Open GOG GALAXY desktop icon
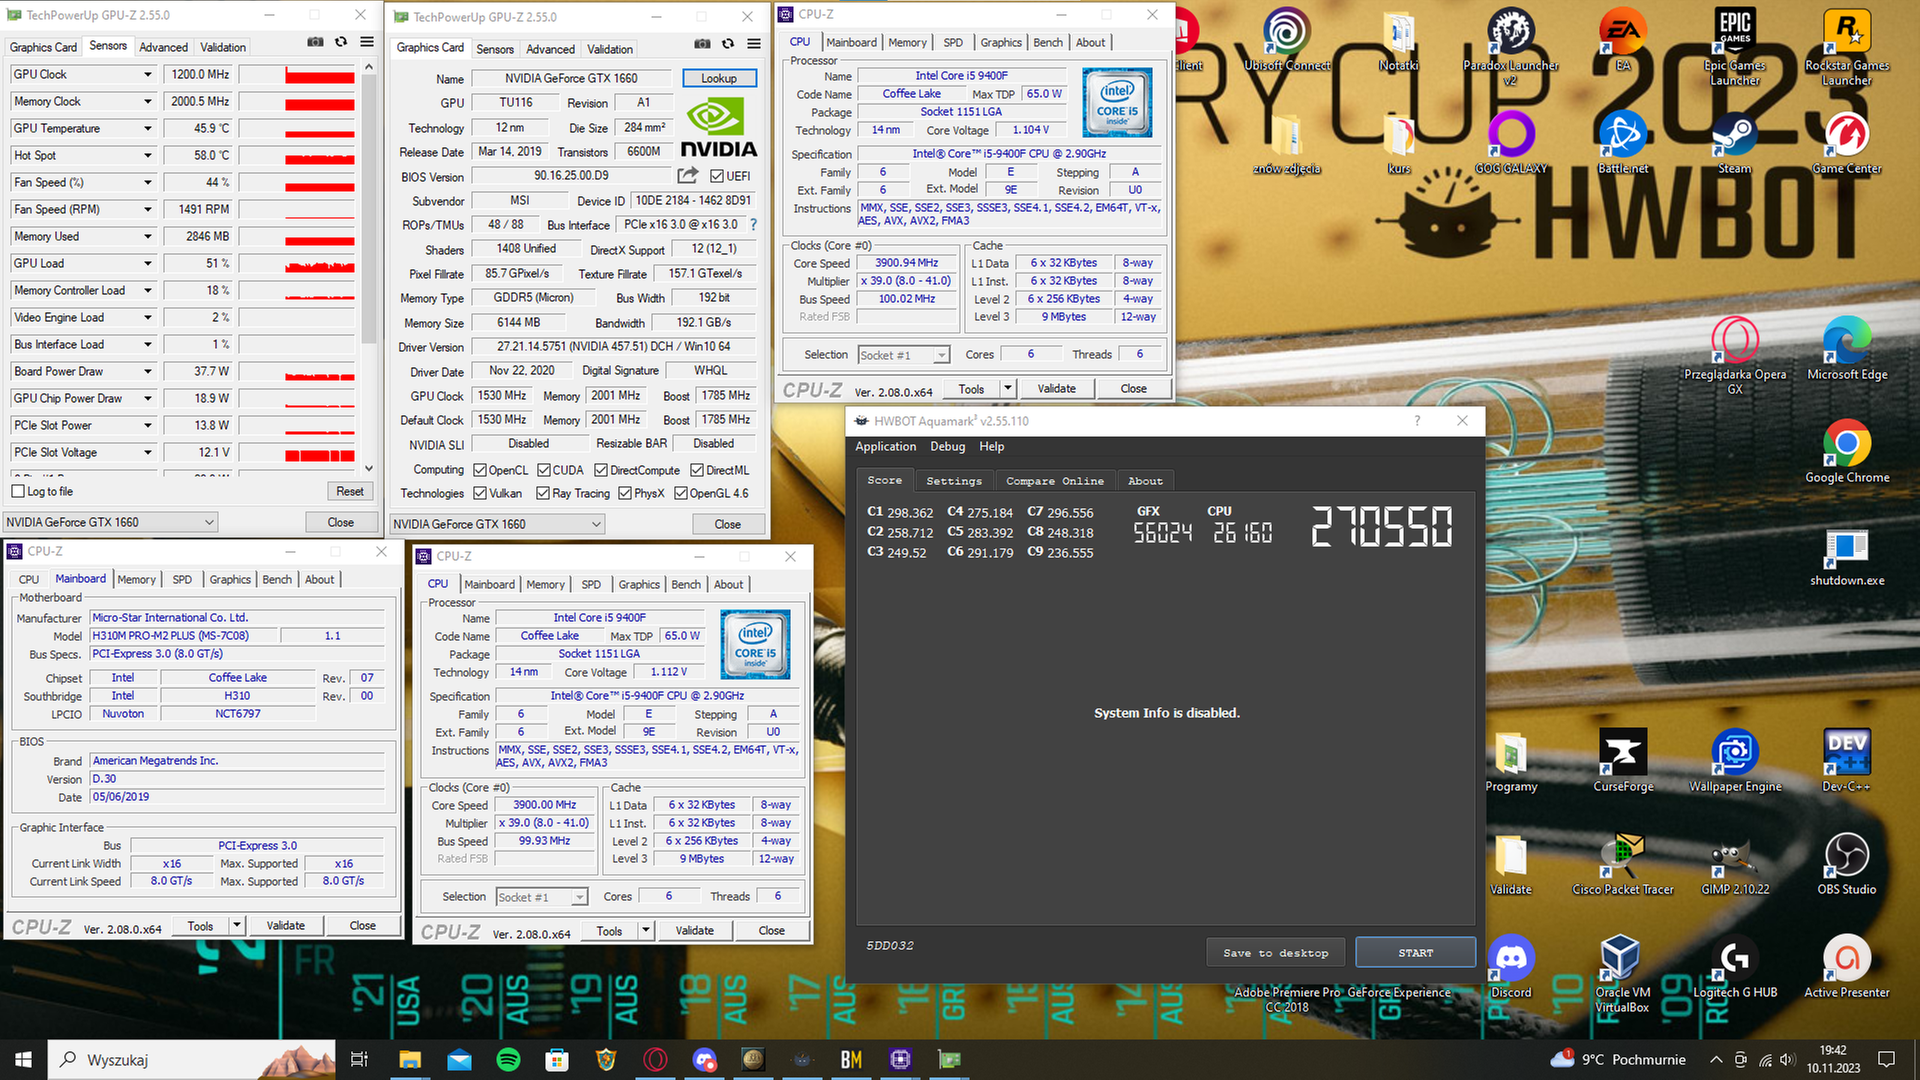The height and width of the screenshot is (1080, 1920). (x=1511, y=143)
